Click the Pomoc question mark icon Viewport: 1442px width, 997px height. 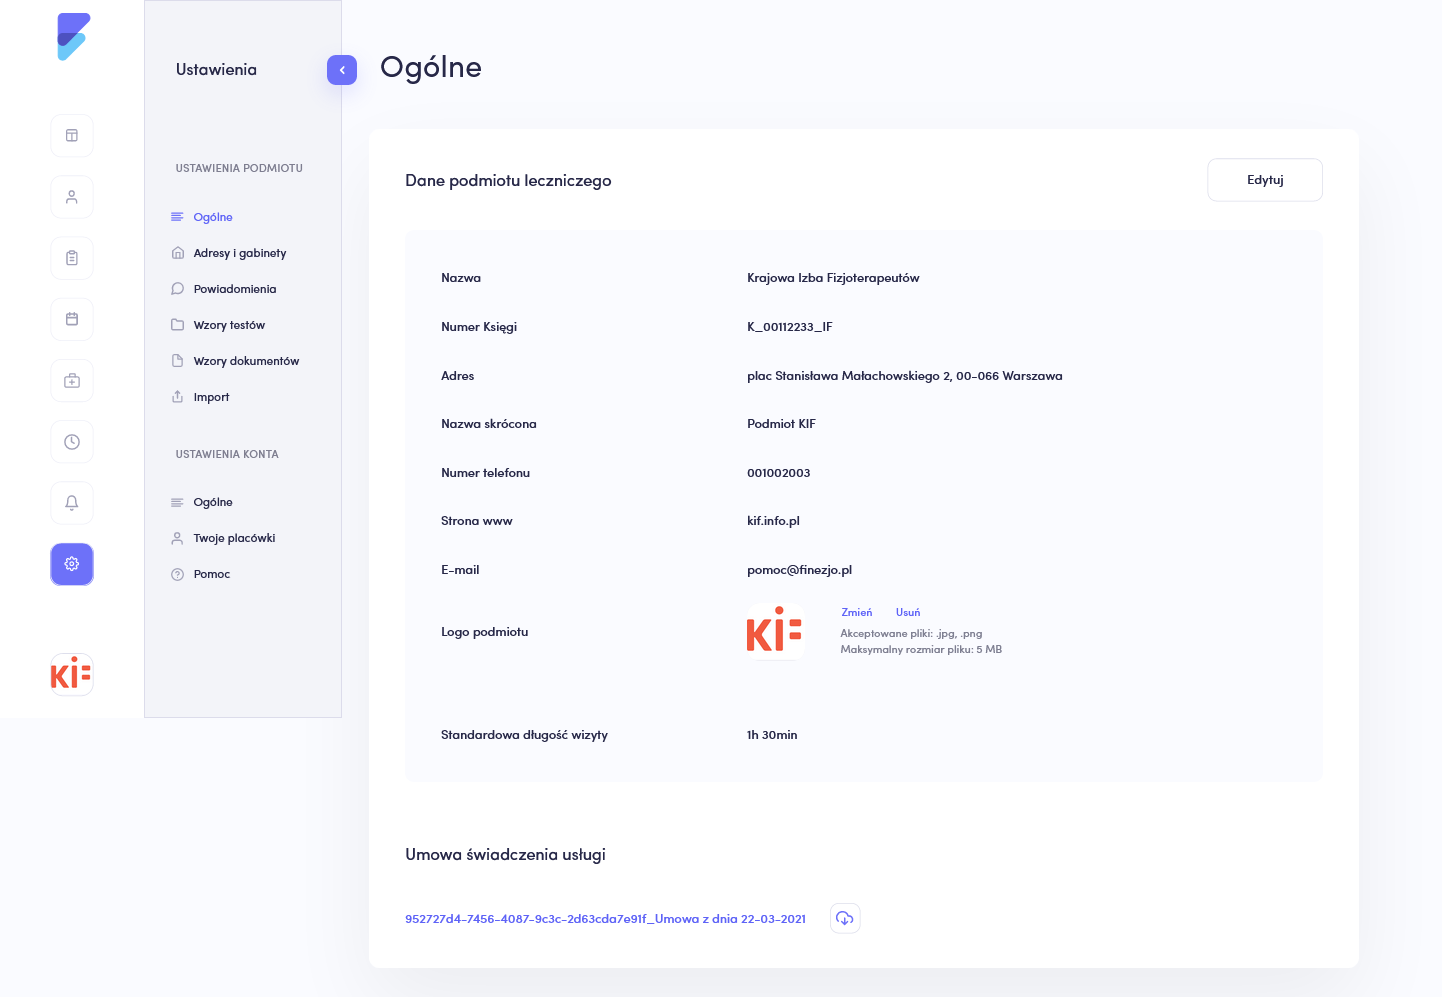[177, 574]
